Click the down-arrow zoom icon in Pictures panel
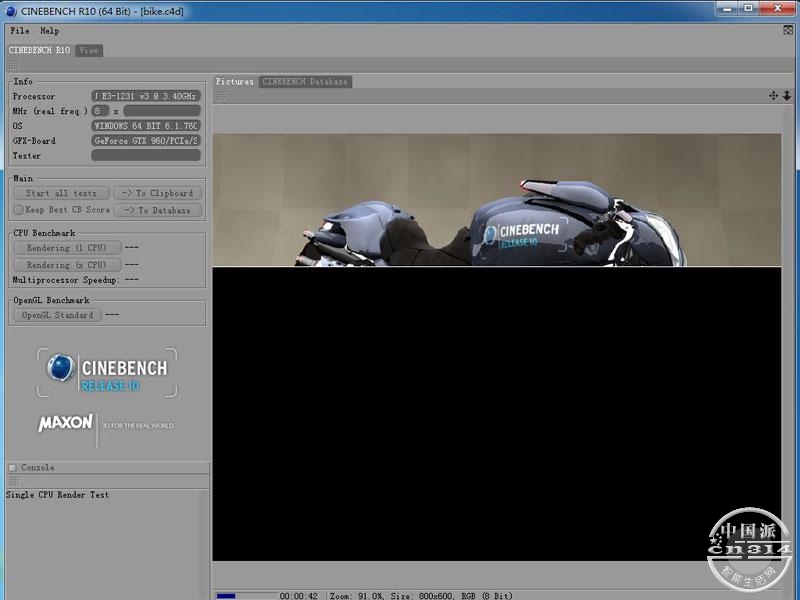 point(786,96)
